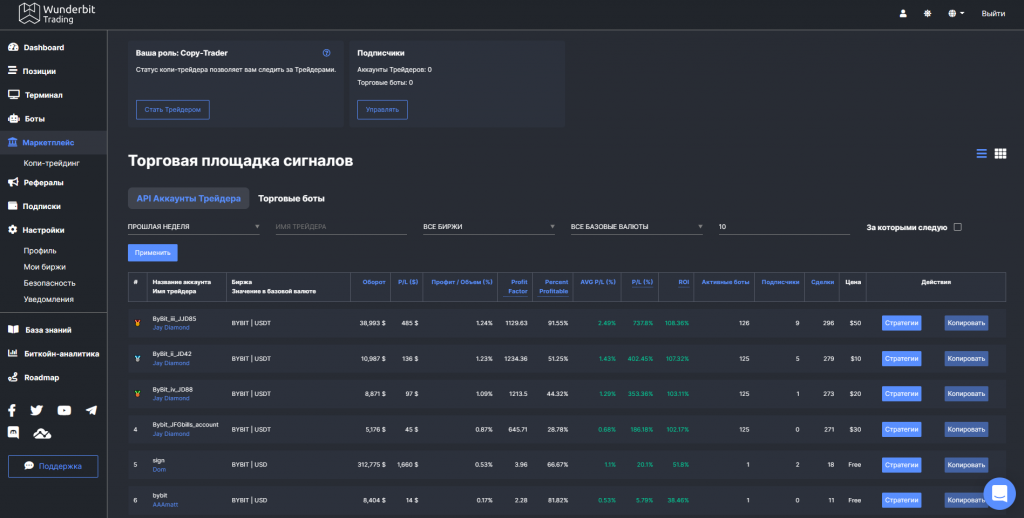The width and height of the screenshot is (1024, 518).
Task: Expand the 'ПРОШЛАЯ НЕДЕЛЯ' period dropdown
Action: click(x=193, y=227)
